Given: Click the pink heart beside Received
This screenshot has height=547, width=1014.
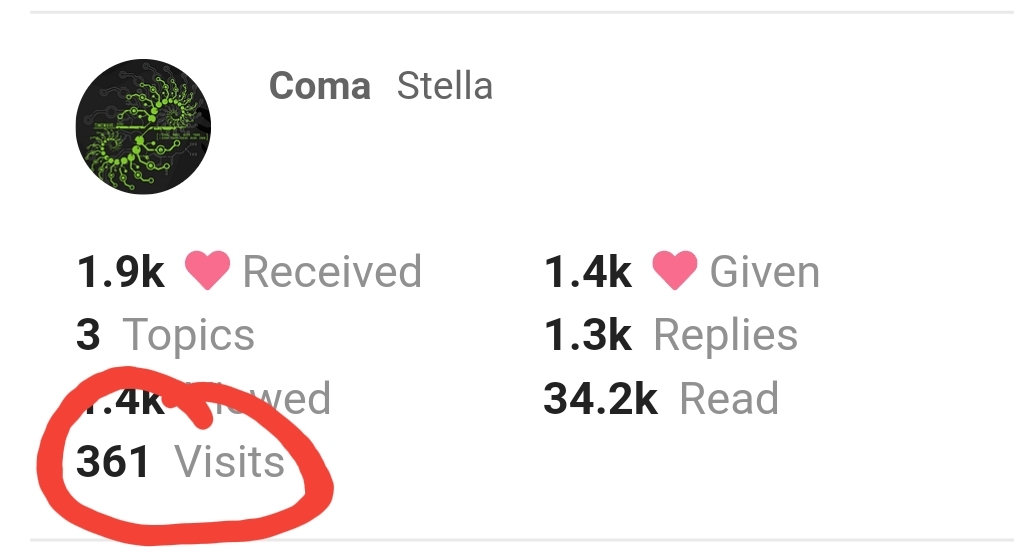Looking at the screenshot, I should (207, 271).
